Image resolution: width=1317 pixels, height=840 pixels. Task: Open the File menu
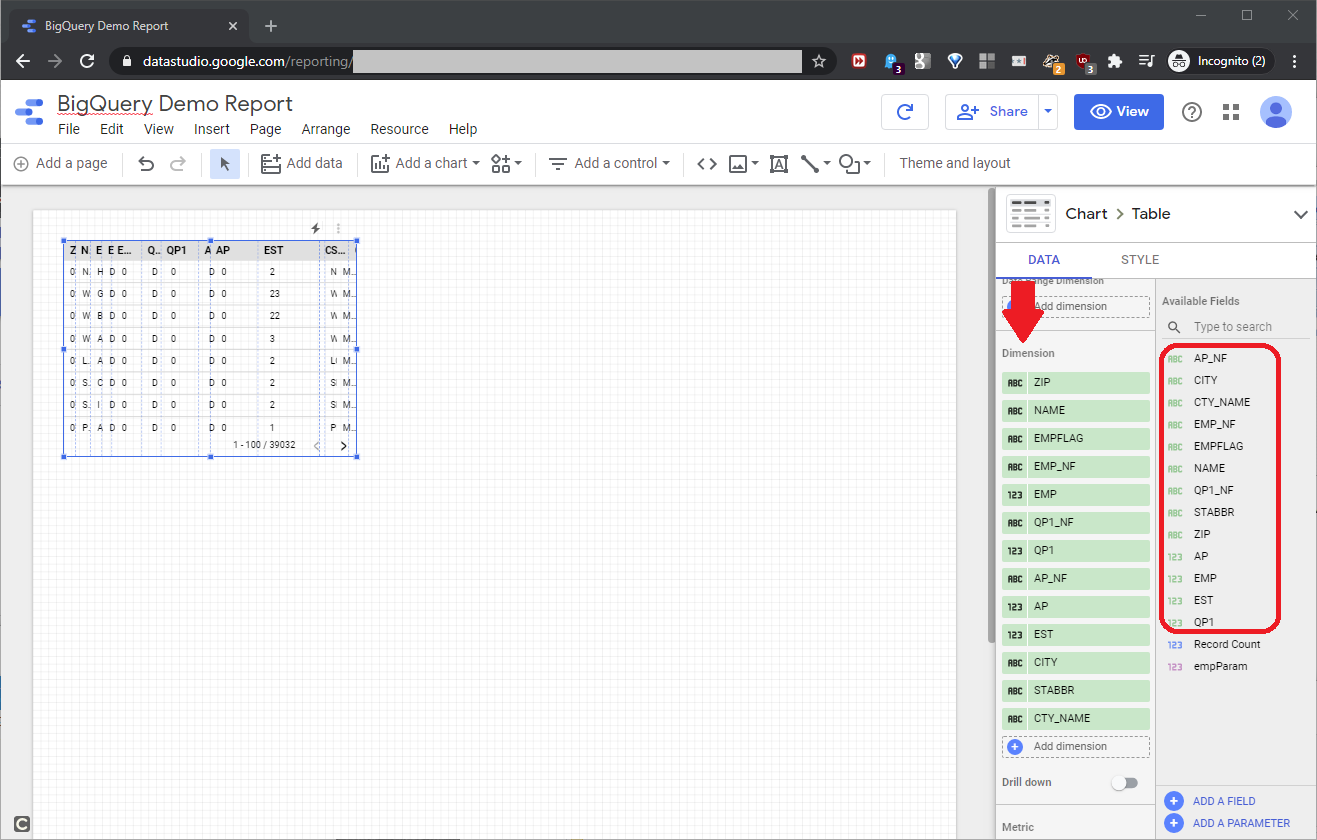click(x=69, y=129)
